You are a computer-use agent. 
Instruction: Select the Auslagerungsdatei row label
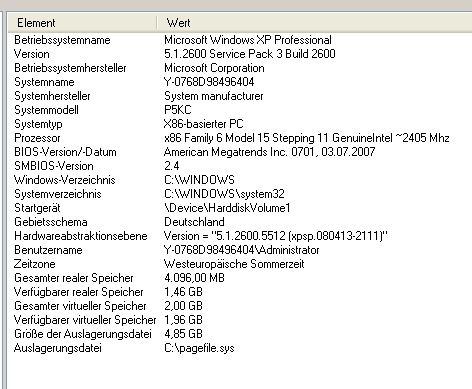tap(58, 348)
